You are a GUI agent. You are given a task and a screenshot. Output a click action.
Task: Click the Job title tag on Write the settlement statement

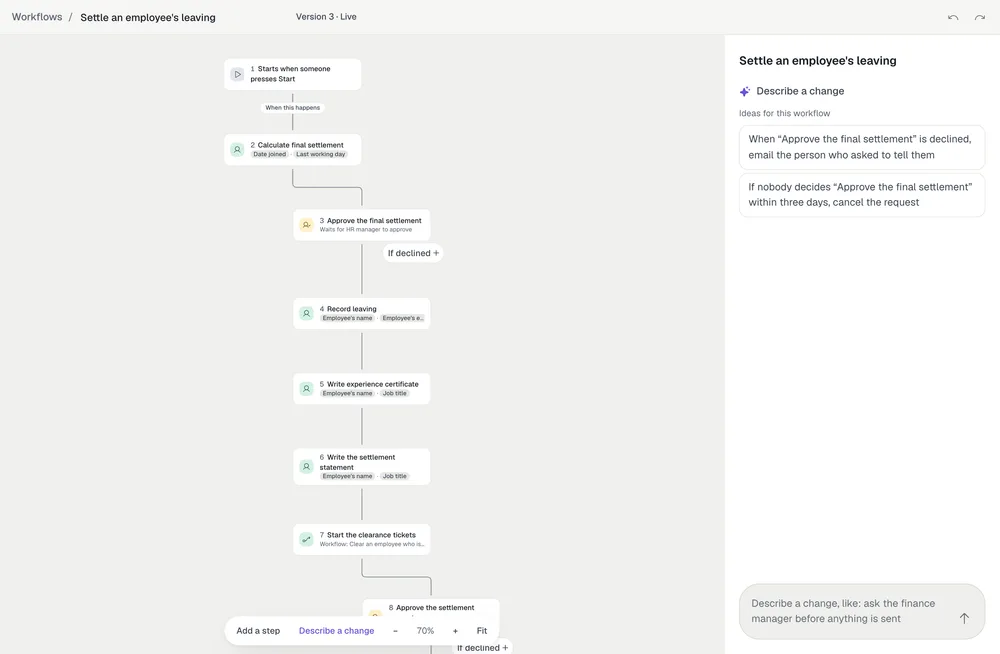pyautogui.click(x=395, y=476)
